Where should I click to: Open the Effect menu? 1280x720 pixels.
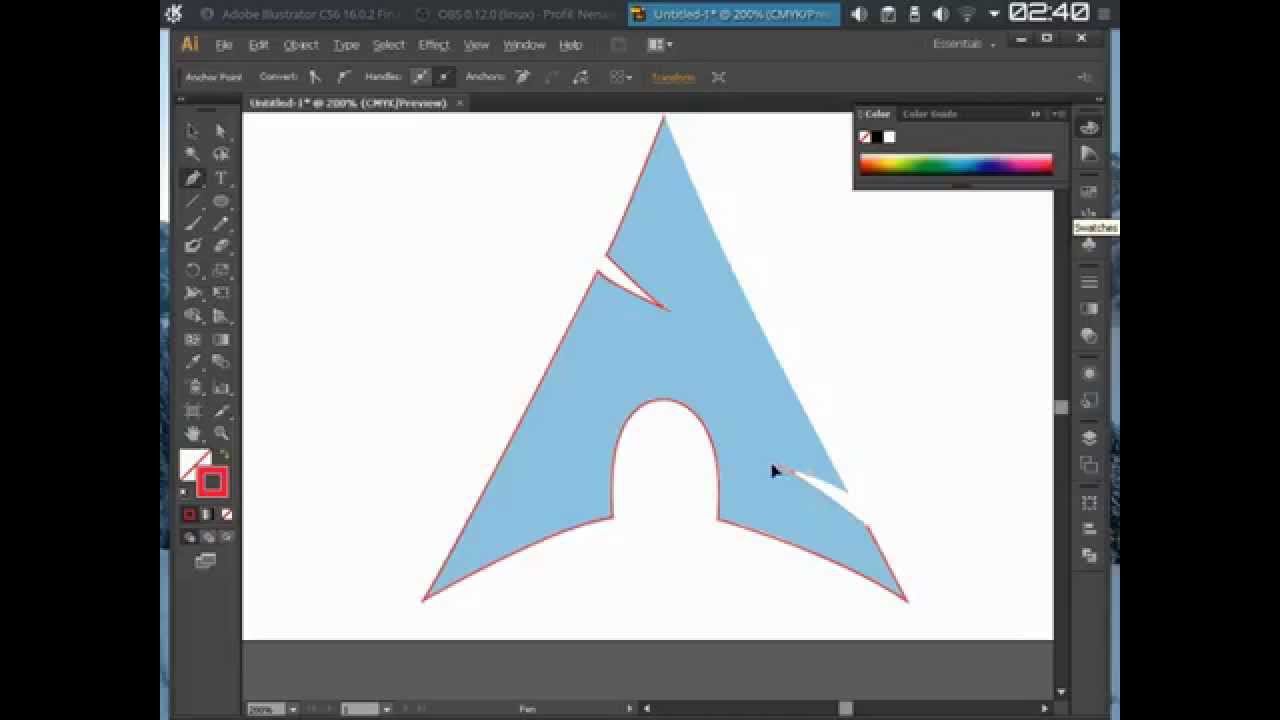pyautogui.click(x=434, y=45)
